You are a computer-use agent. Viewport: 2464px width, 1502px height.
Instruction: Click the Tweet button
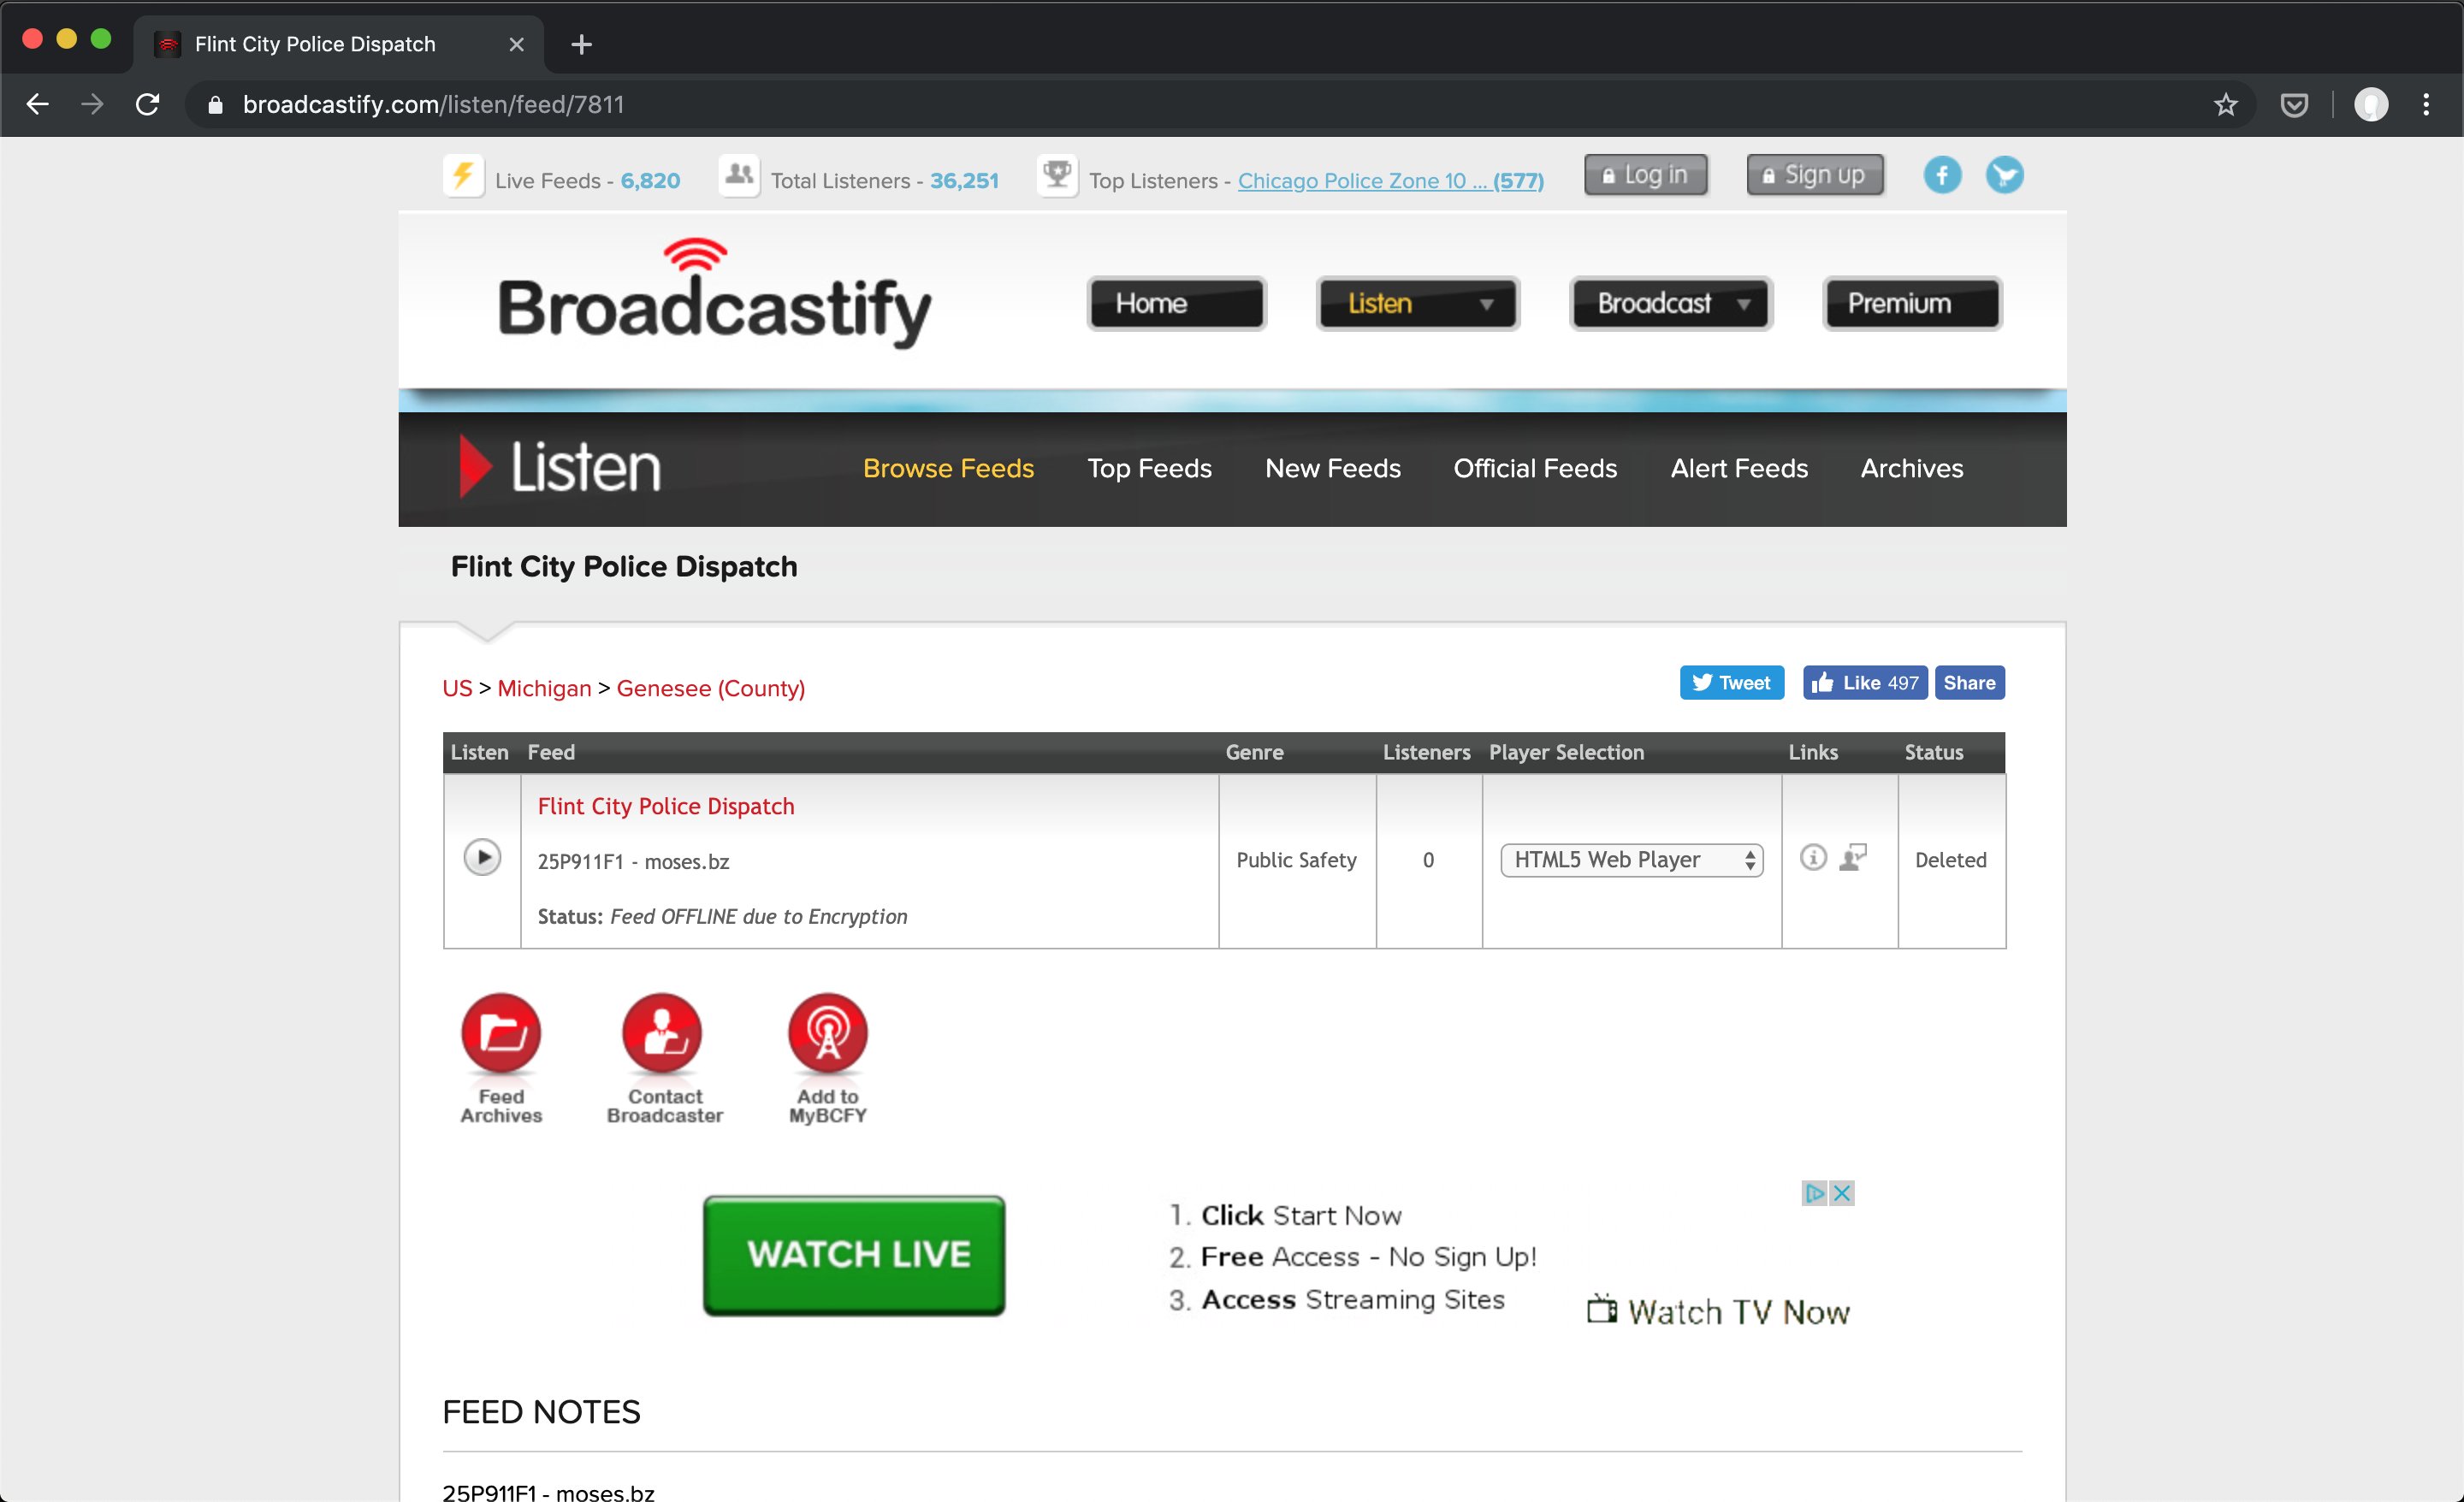(1731, 683)
